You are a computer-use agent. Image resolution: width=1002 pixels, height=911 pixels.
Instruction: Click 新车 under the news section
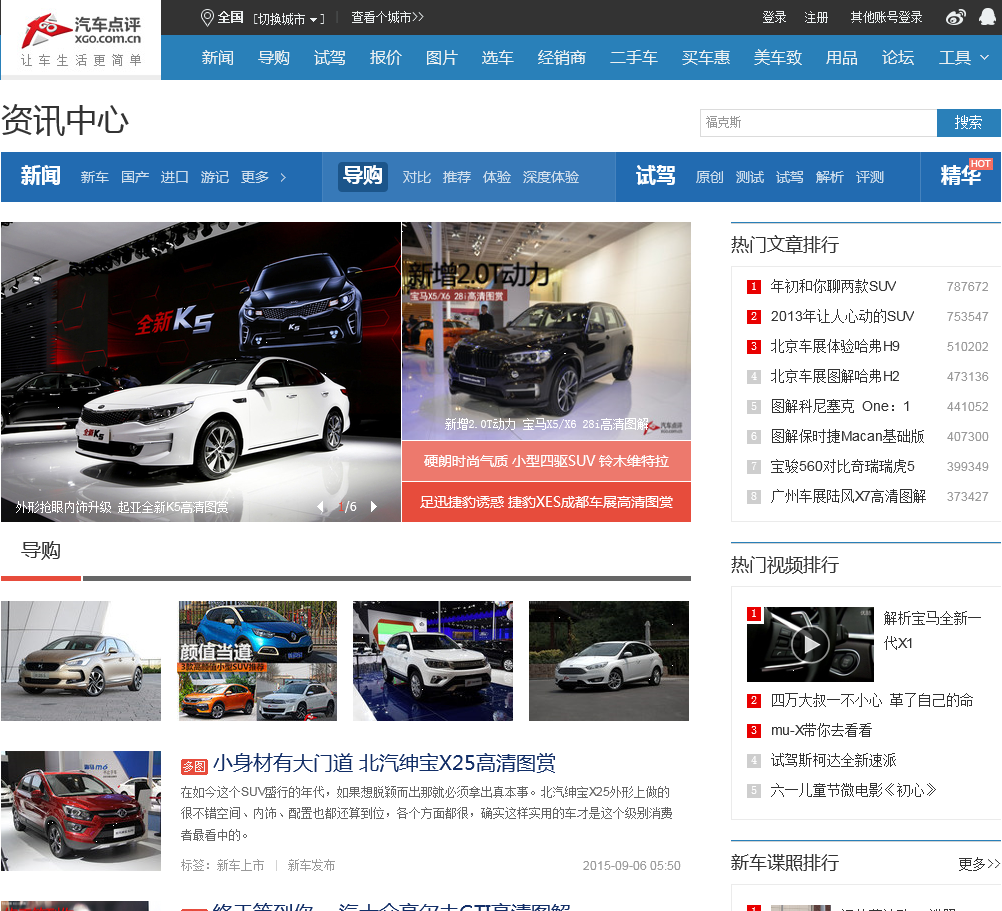(95, 177)
